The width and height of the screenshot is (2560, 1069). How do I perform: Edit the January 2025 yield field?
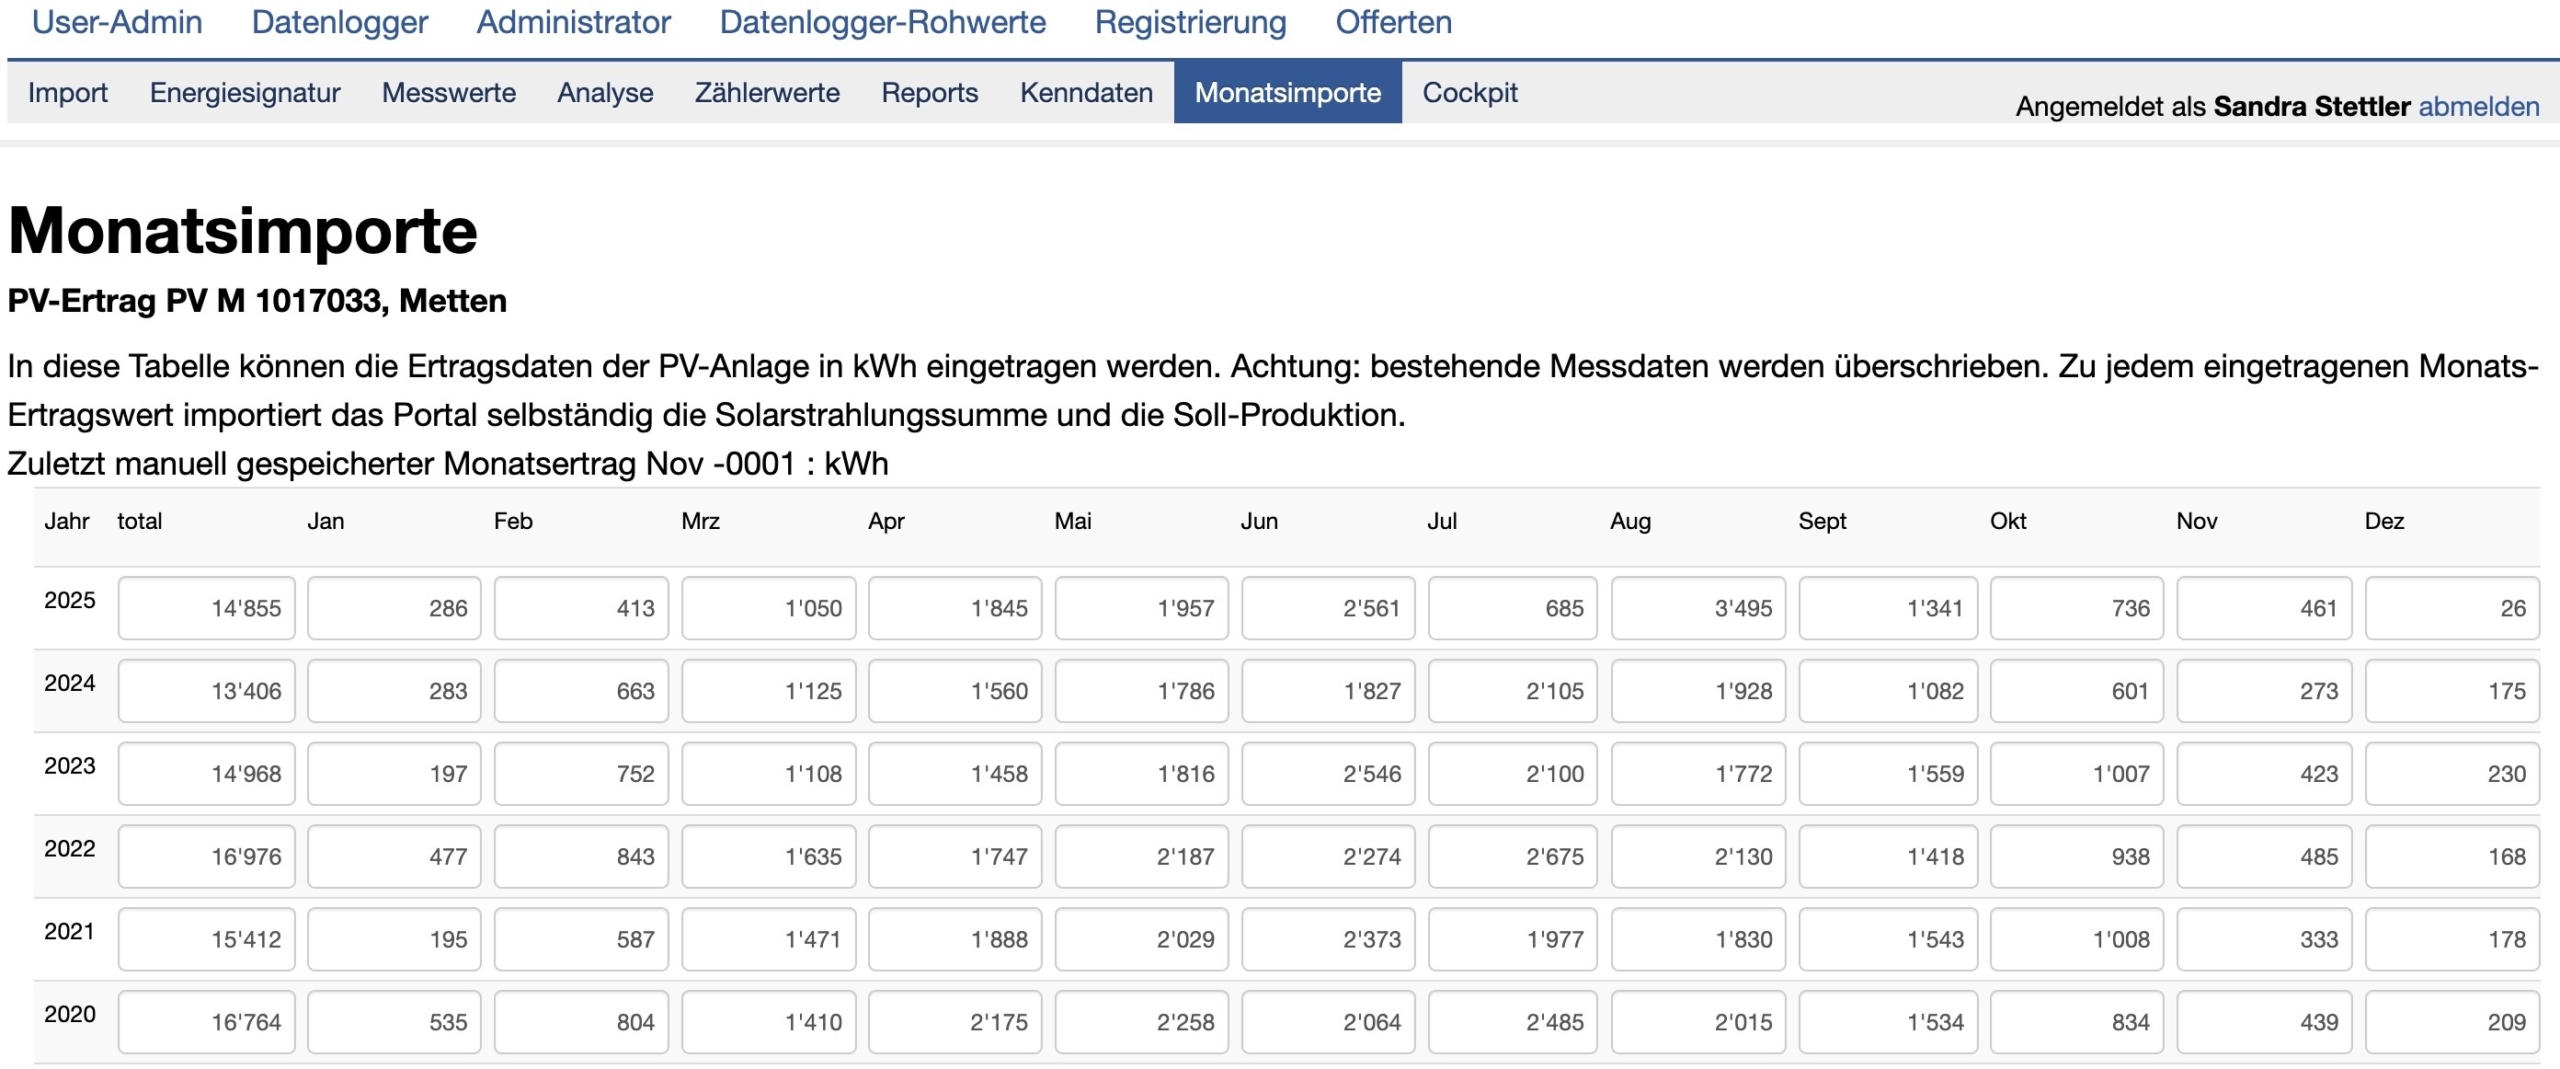[394, 608]
